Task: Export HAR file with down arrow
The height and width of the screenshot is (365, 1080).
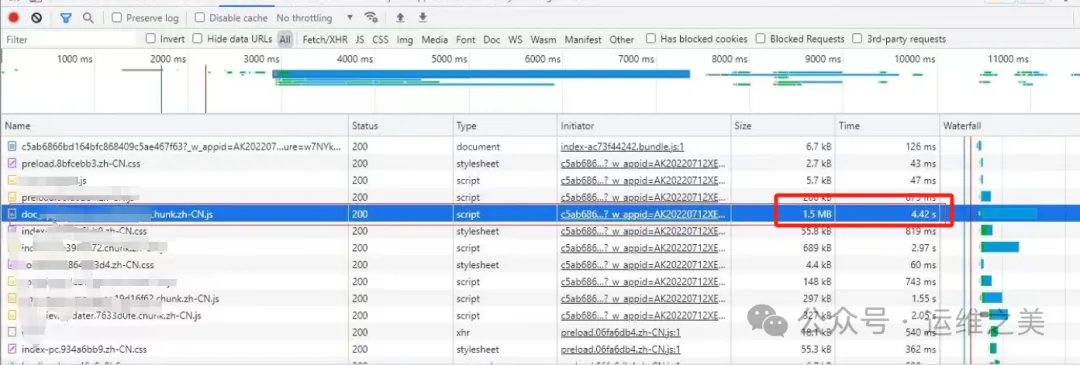Action: [x=423, y=18]
